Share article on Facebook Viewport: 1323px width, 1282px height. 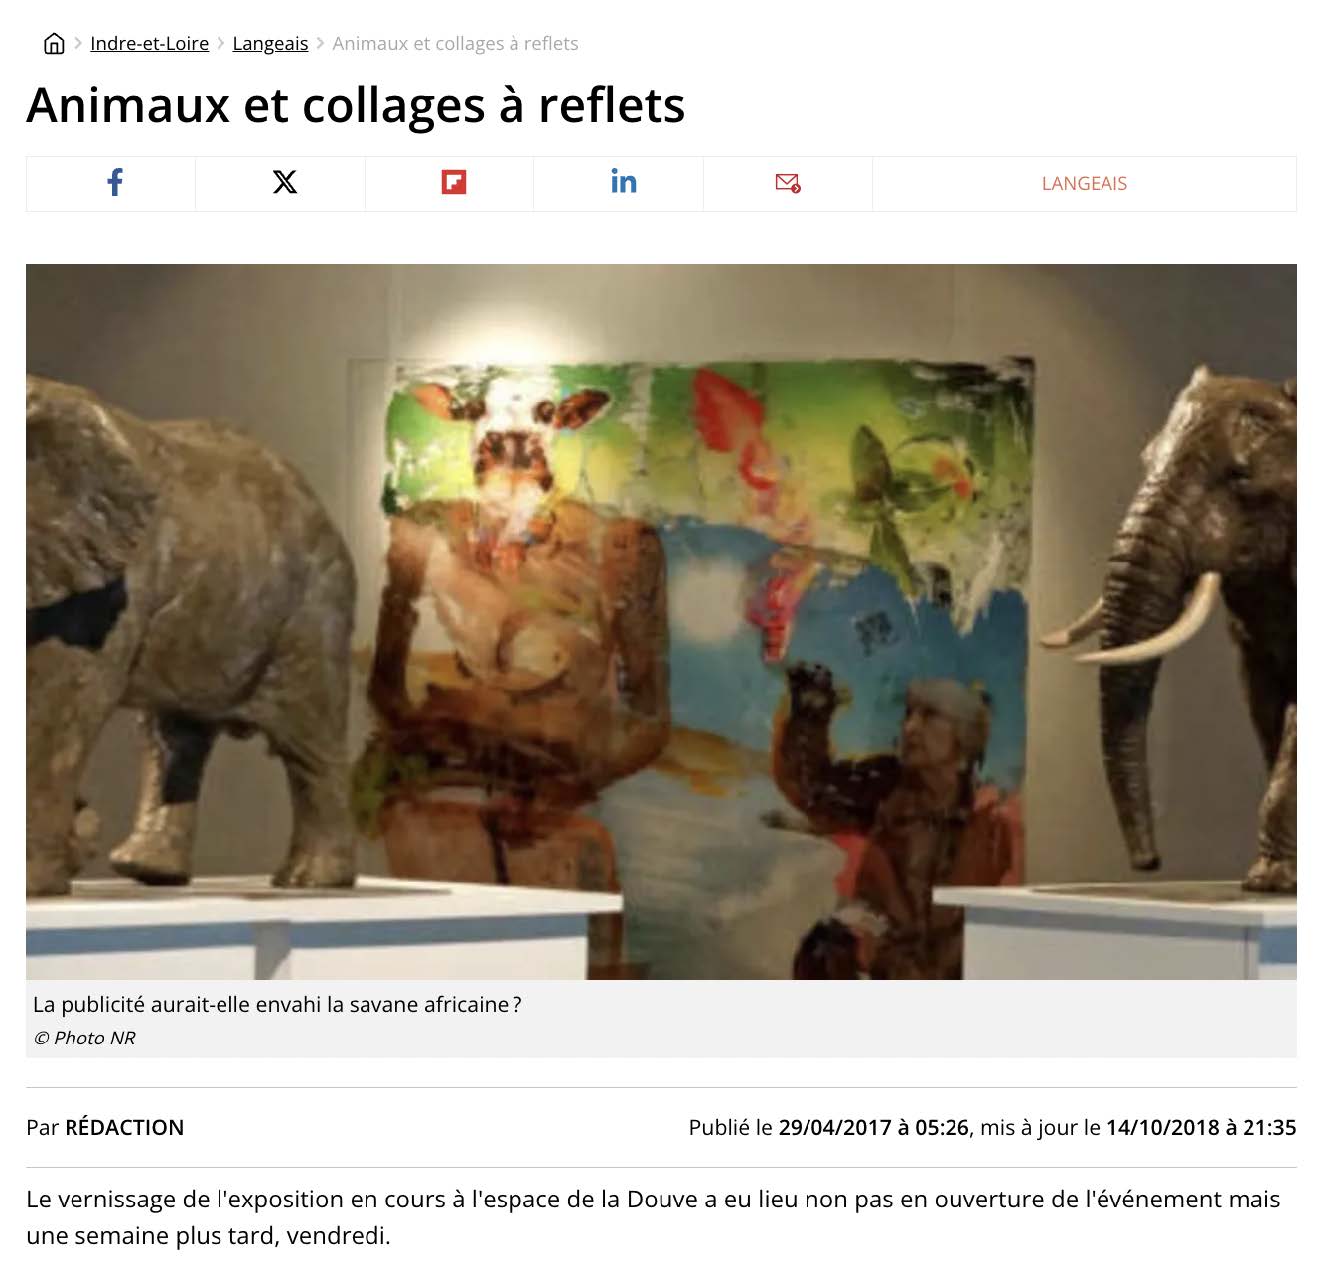click(x=115, y=183)
